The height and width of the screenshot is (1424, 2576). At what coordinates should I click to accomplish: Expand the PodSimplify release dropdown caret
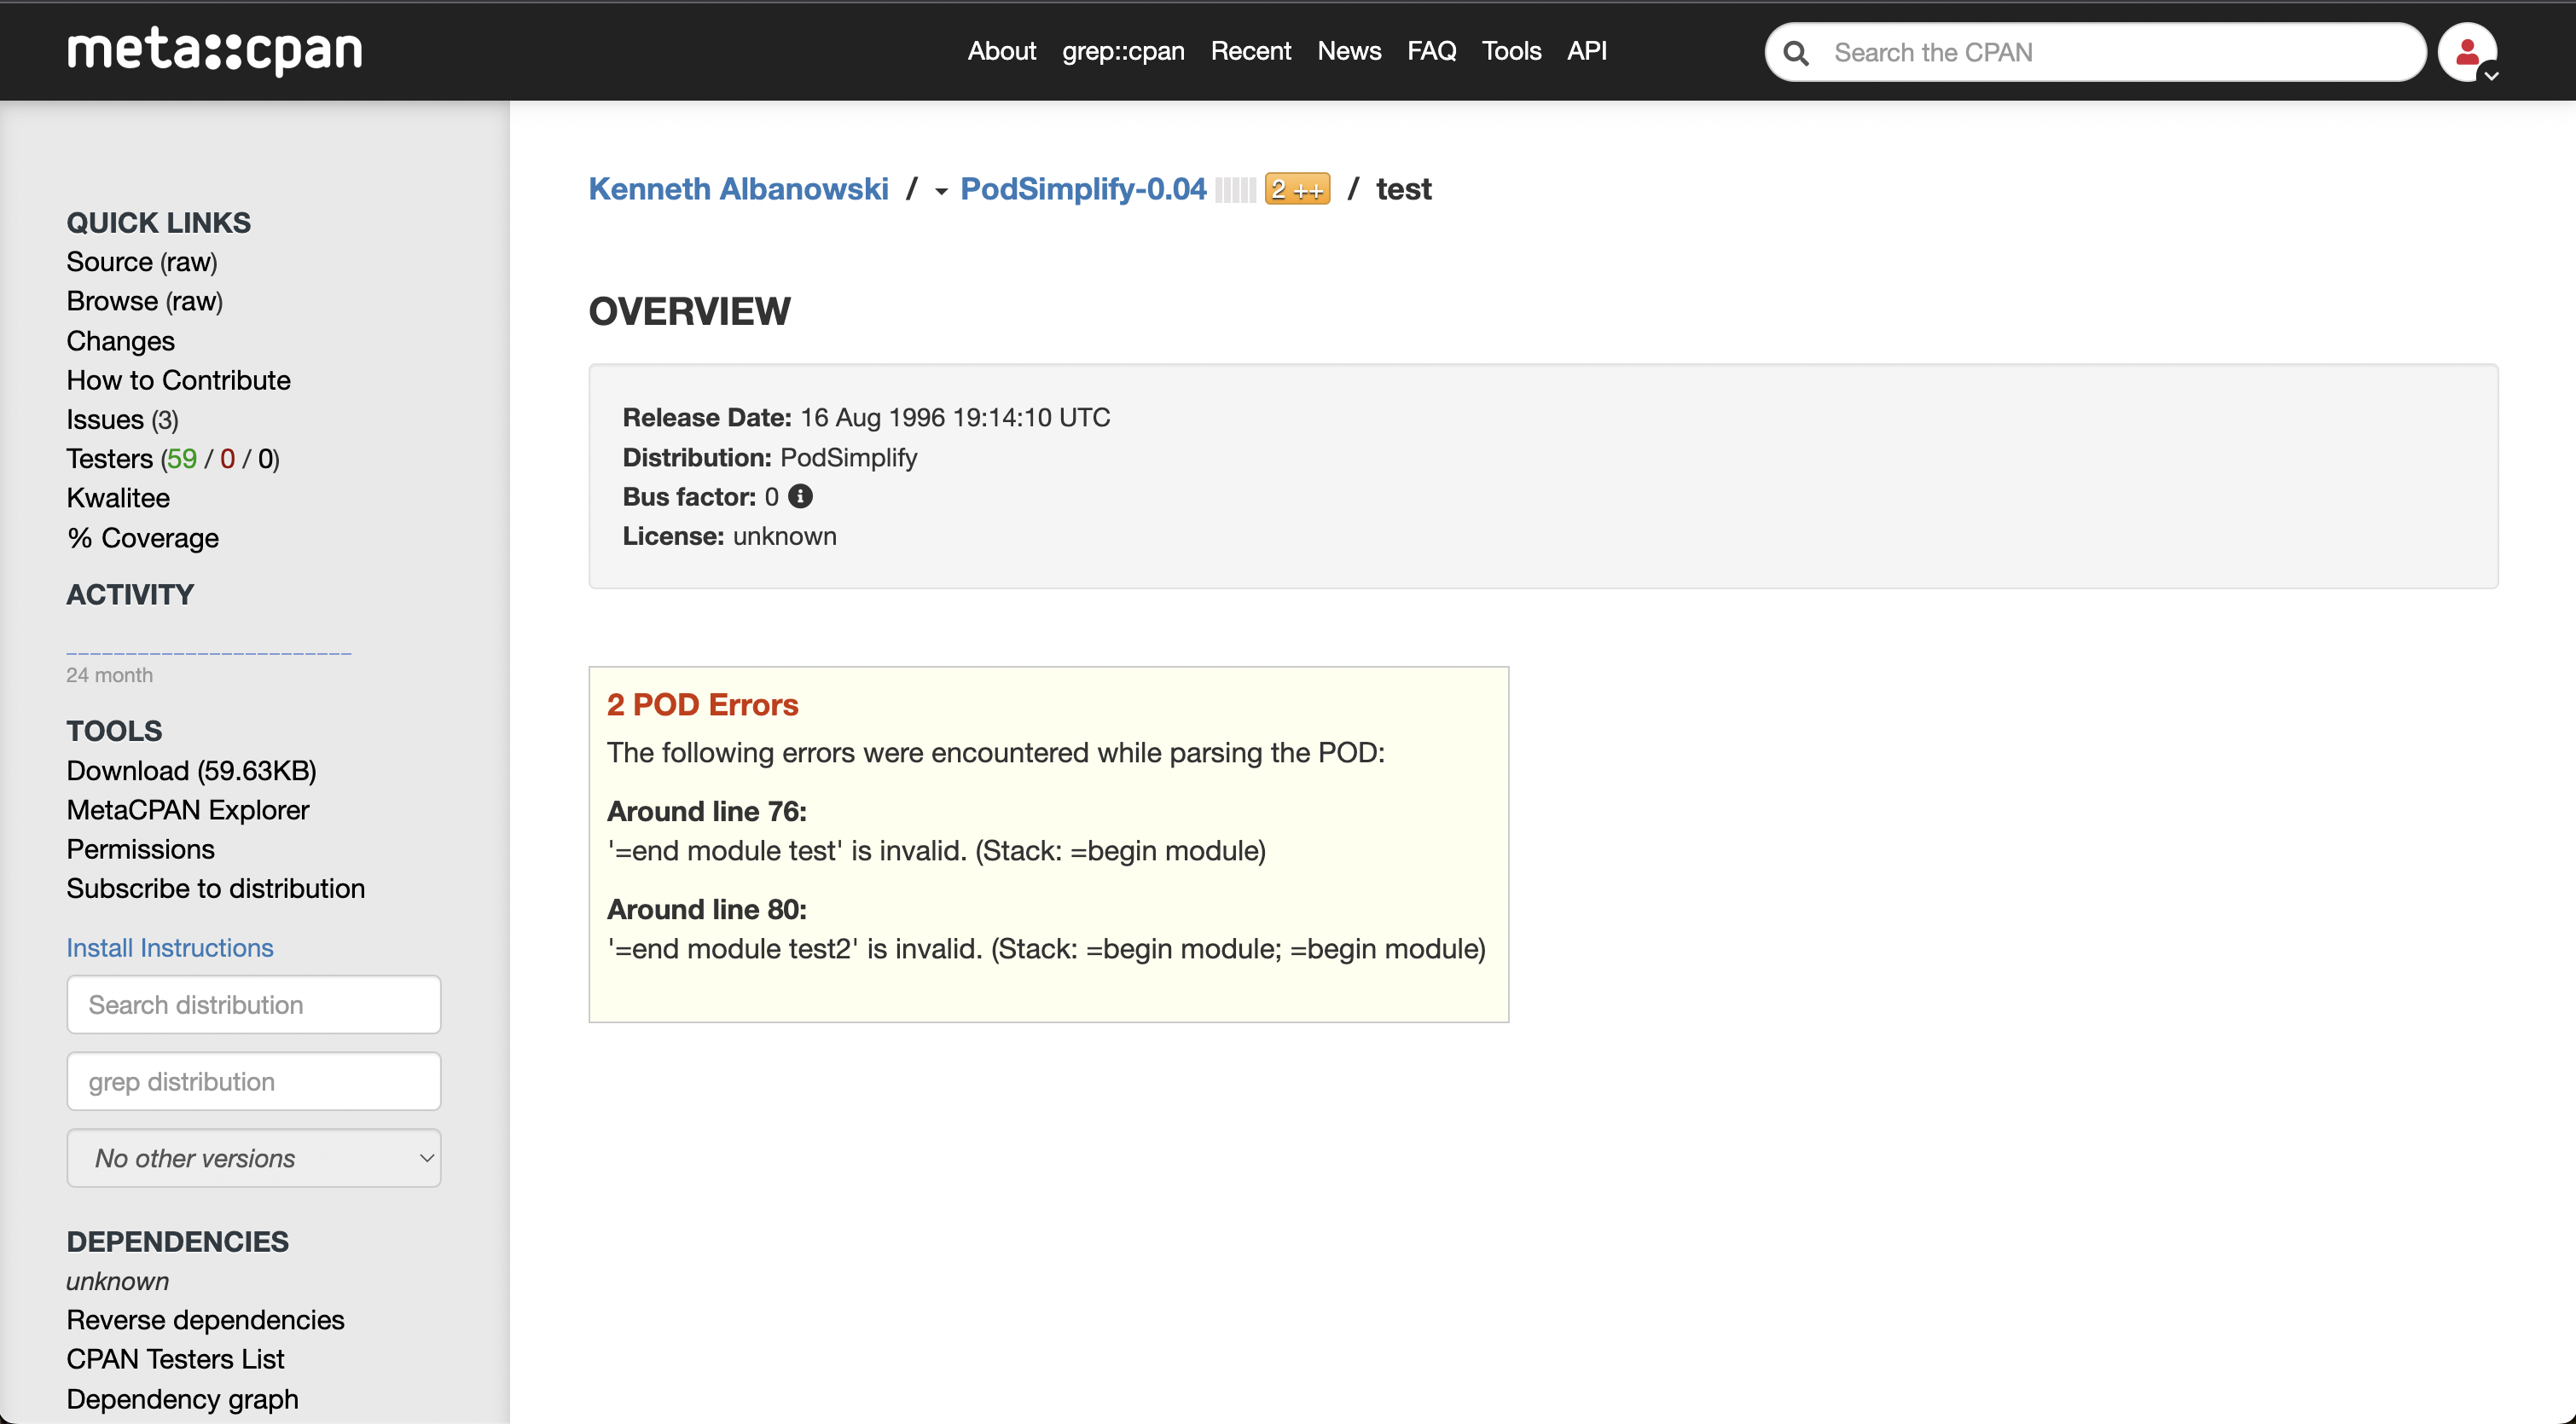click(x=941, y=191)
